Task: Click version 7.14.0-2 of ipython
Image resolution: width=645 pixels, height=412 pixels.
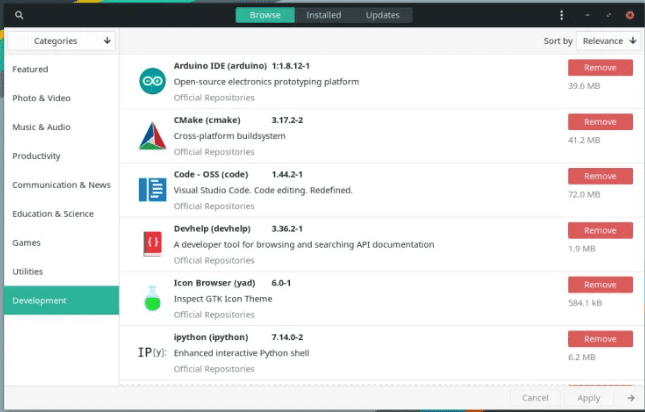Action: 287,337
